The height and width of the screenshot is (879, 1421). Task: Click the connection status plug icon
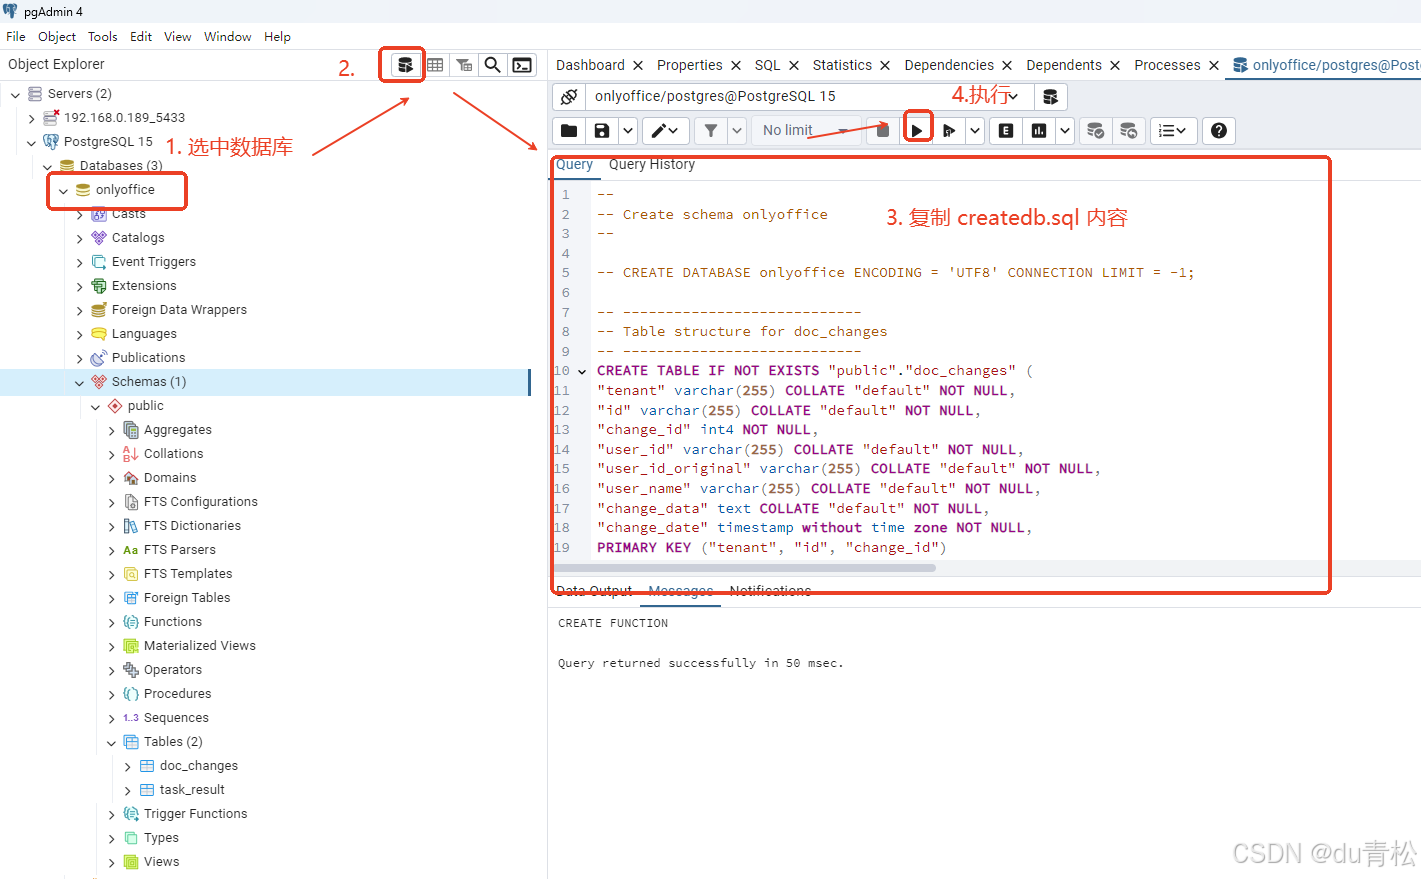569,97
